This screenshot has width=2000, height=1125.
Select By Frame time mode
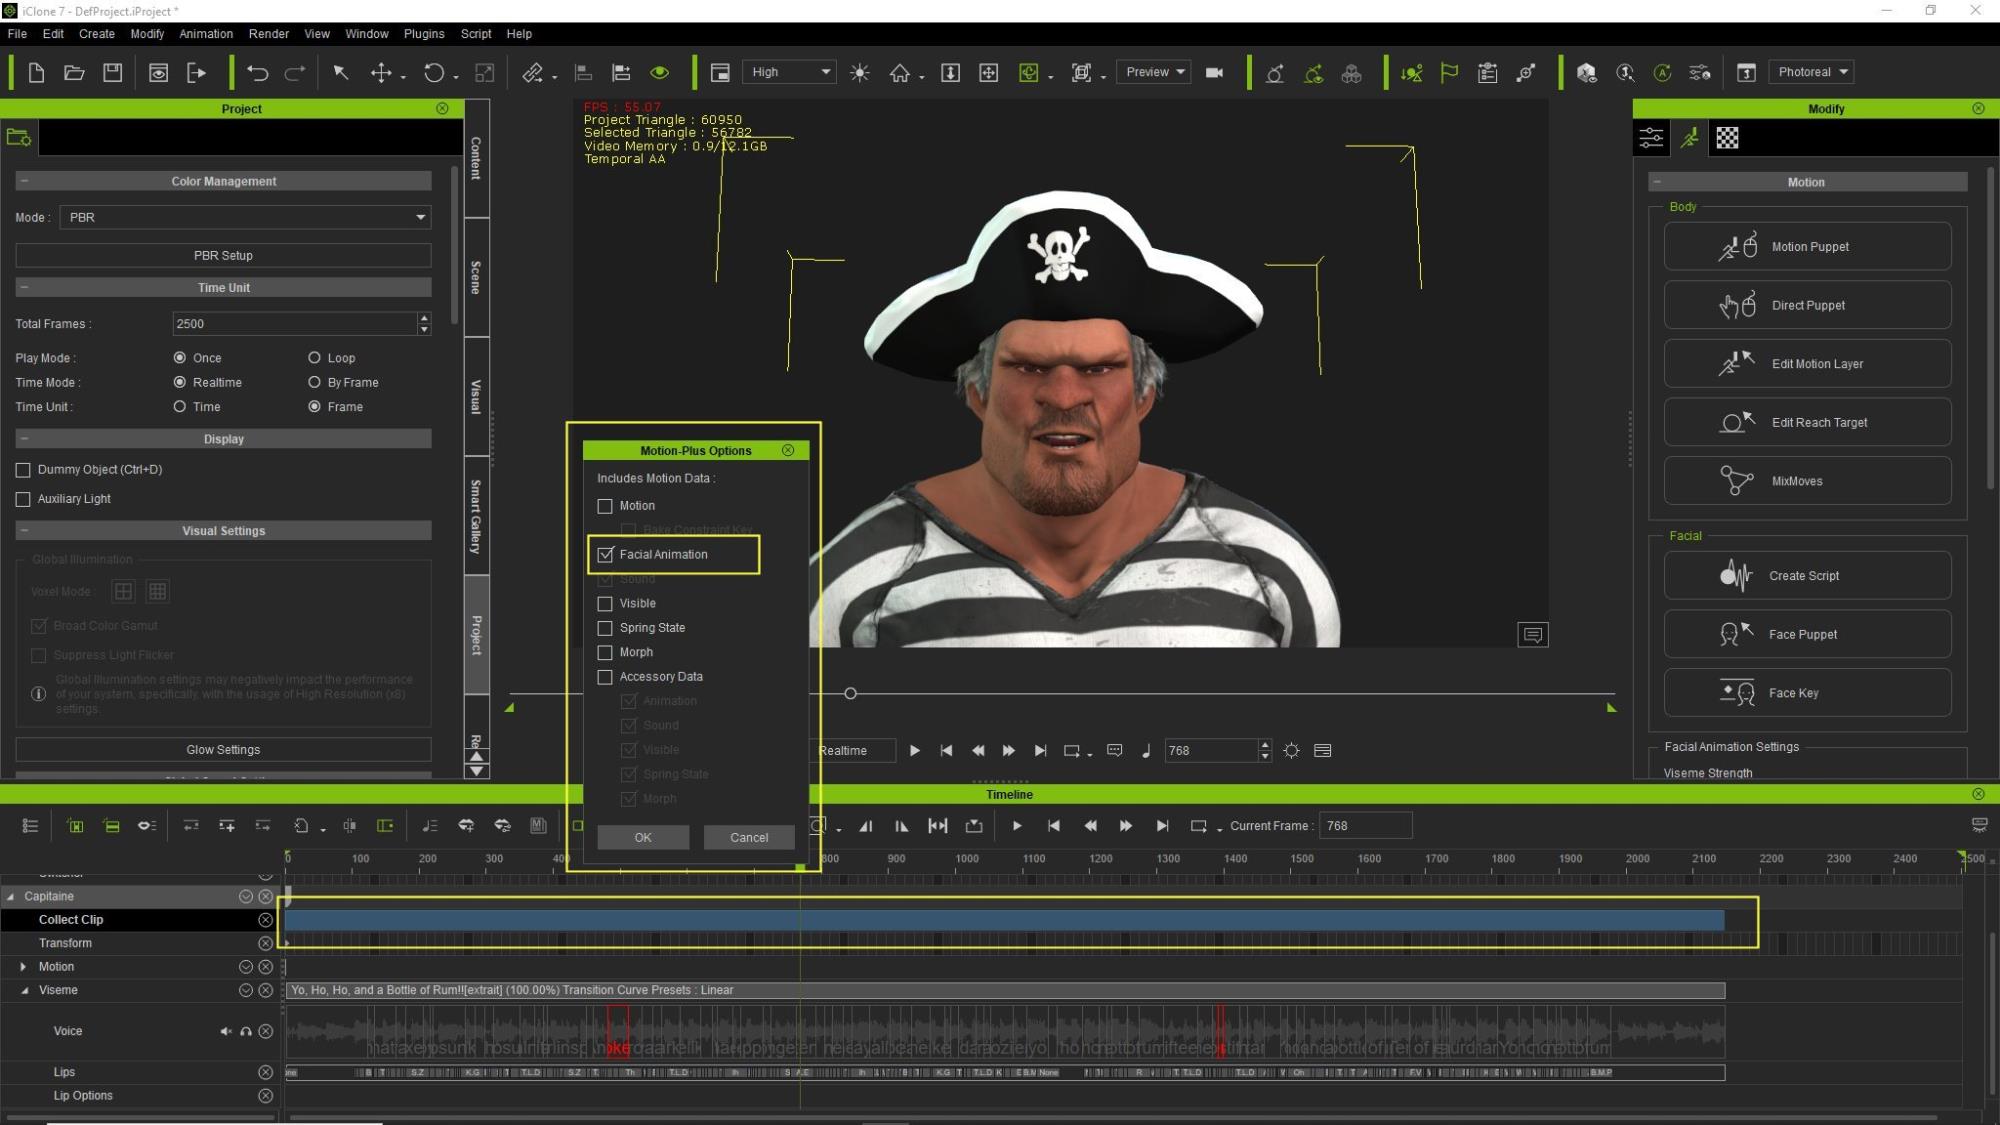(314, 382)
